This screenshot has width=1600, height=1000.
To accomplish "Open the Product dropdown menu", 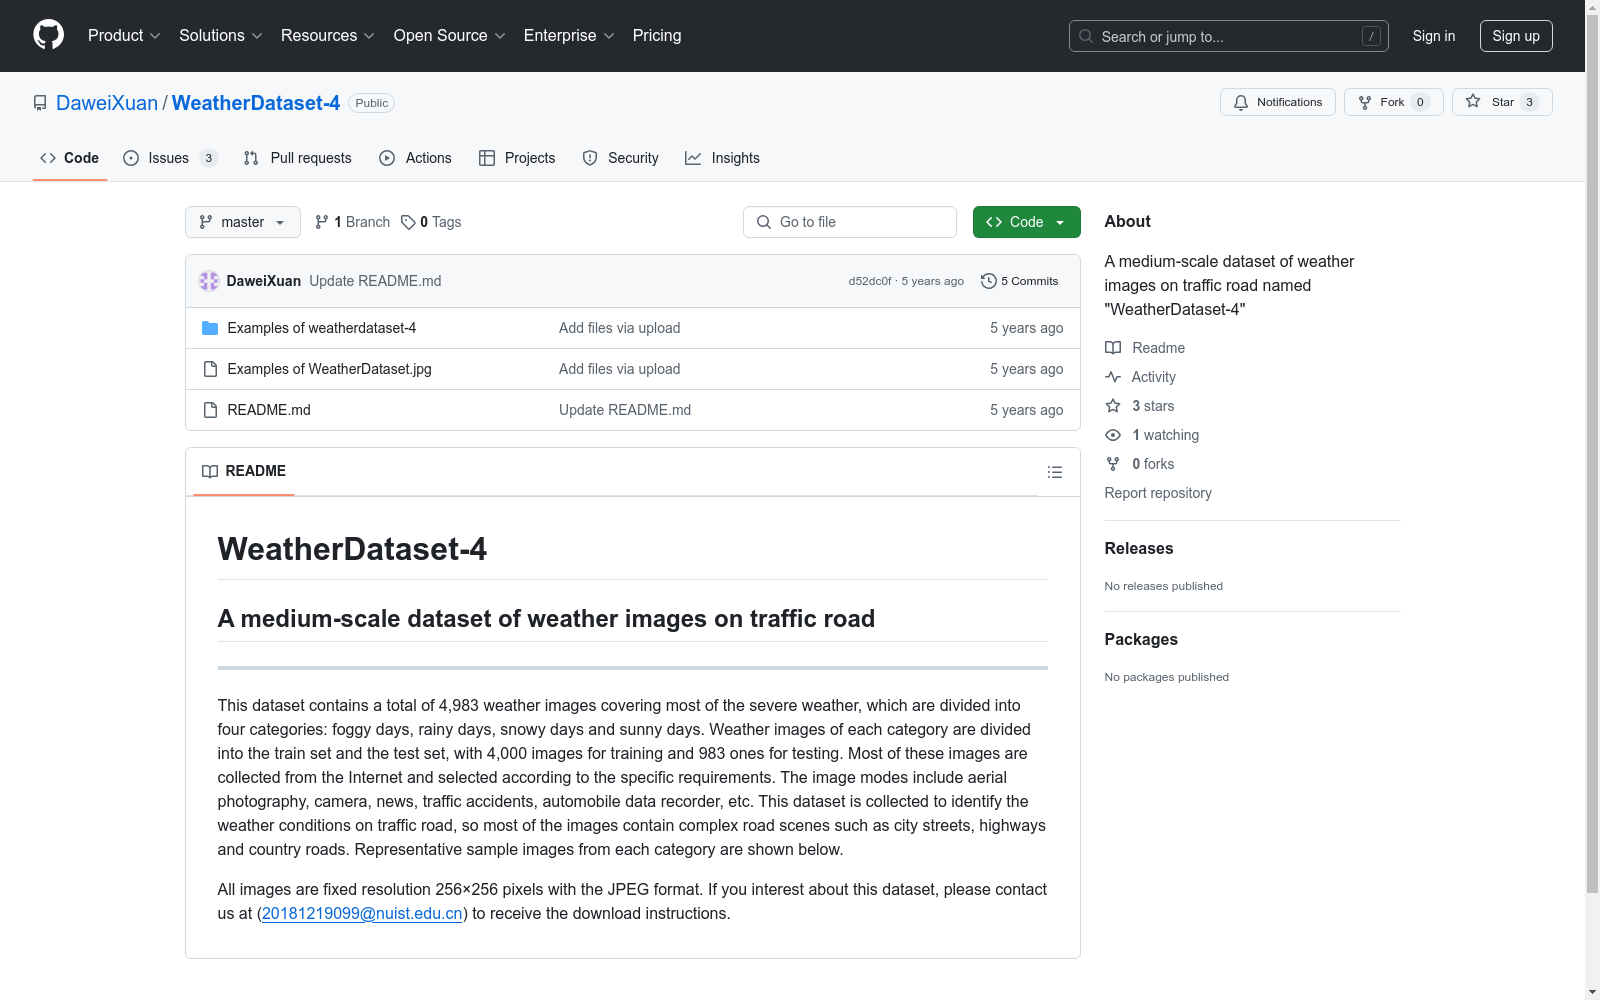I will [x=124, y=35].
